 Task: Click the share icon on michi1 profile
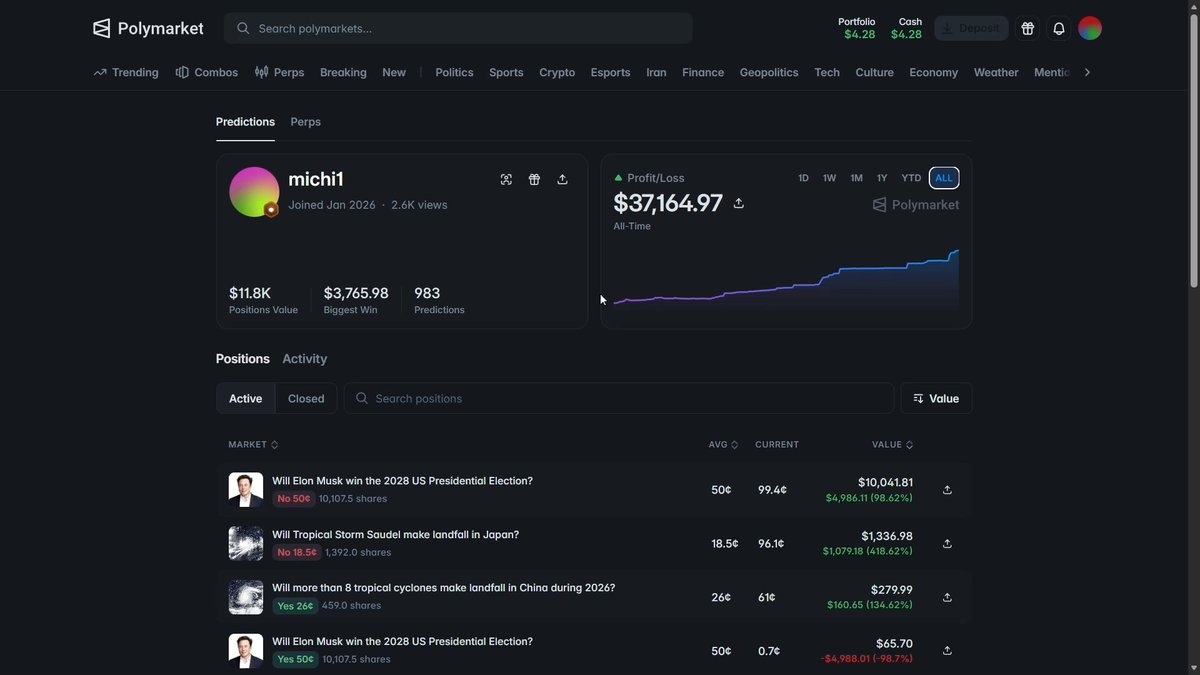coord(562,180)
